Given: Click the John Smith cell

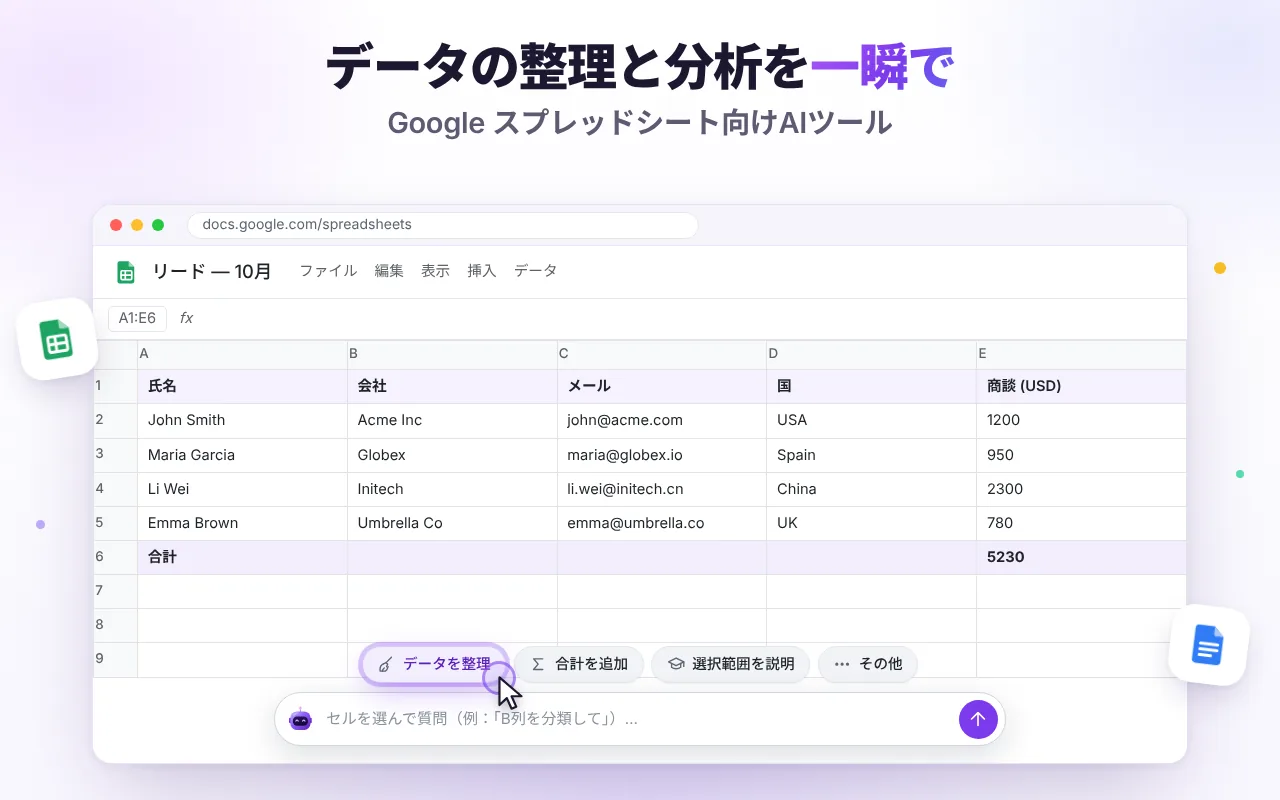Looking at the screenshot, I should pyautogui.click(x=242, y=420).
